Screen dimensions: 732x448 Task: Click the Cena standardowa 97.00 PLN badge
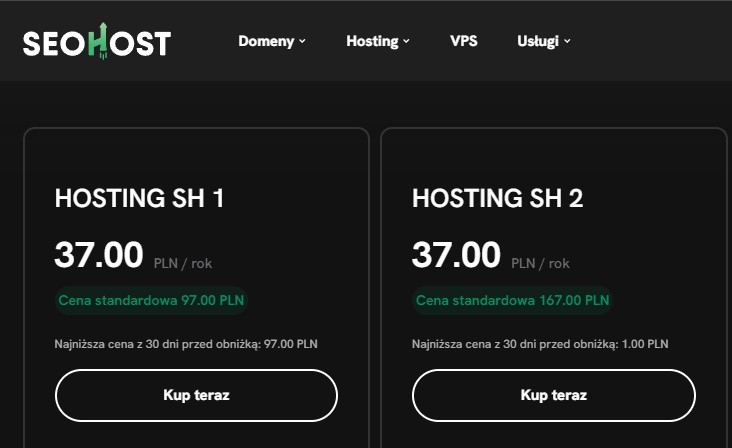click(152, 300)
